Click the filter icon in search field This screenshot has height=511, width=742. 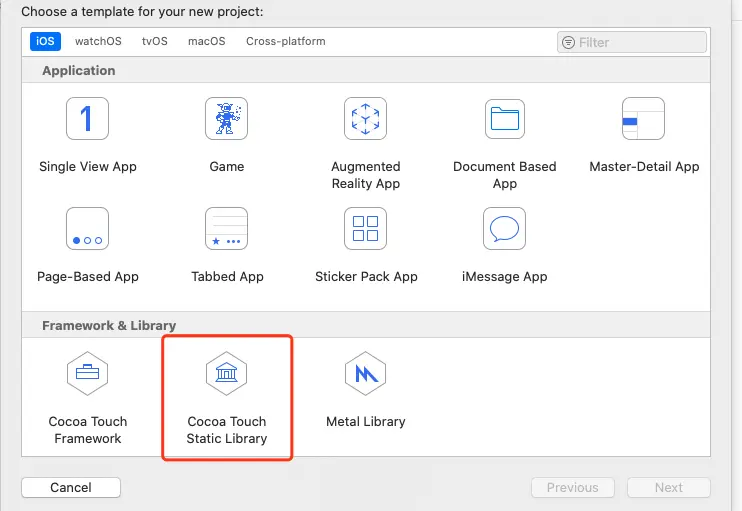pyautogui.click(x=568, y=43)
